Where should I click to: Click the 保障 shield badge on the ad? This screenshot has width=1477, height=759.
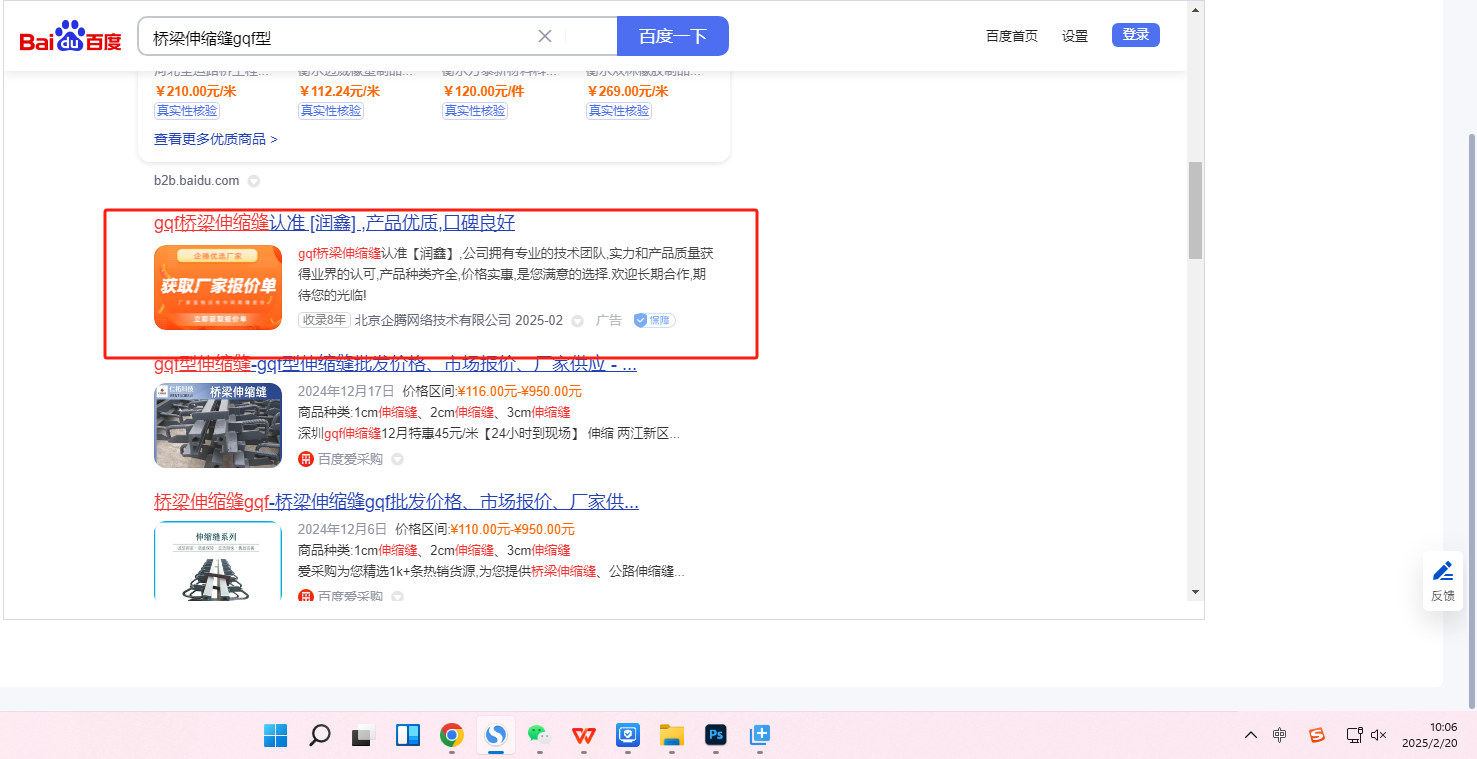654,320
